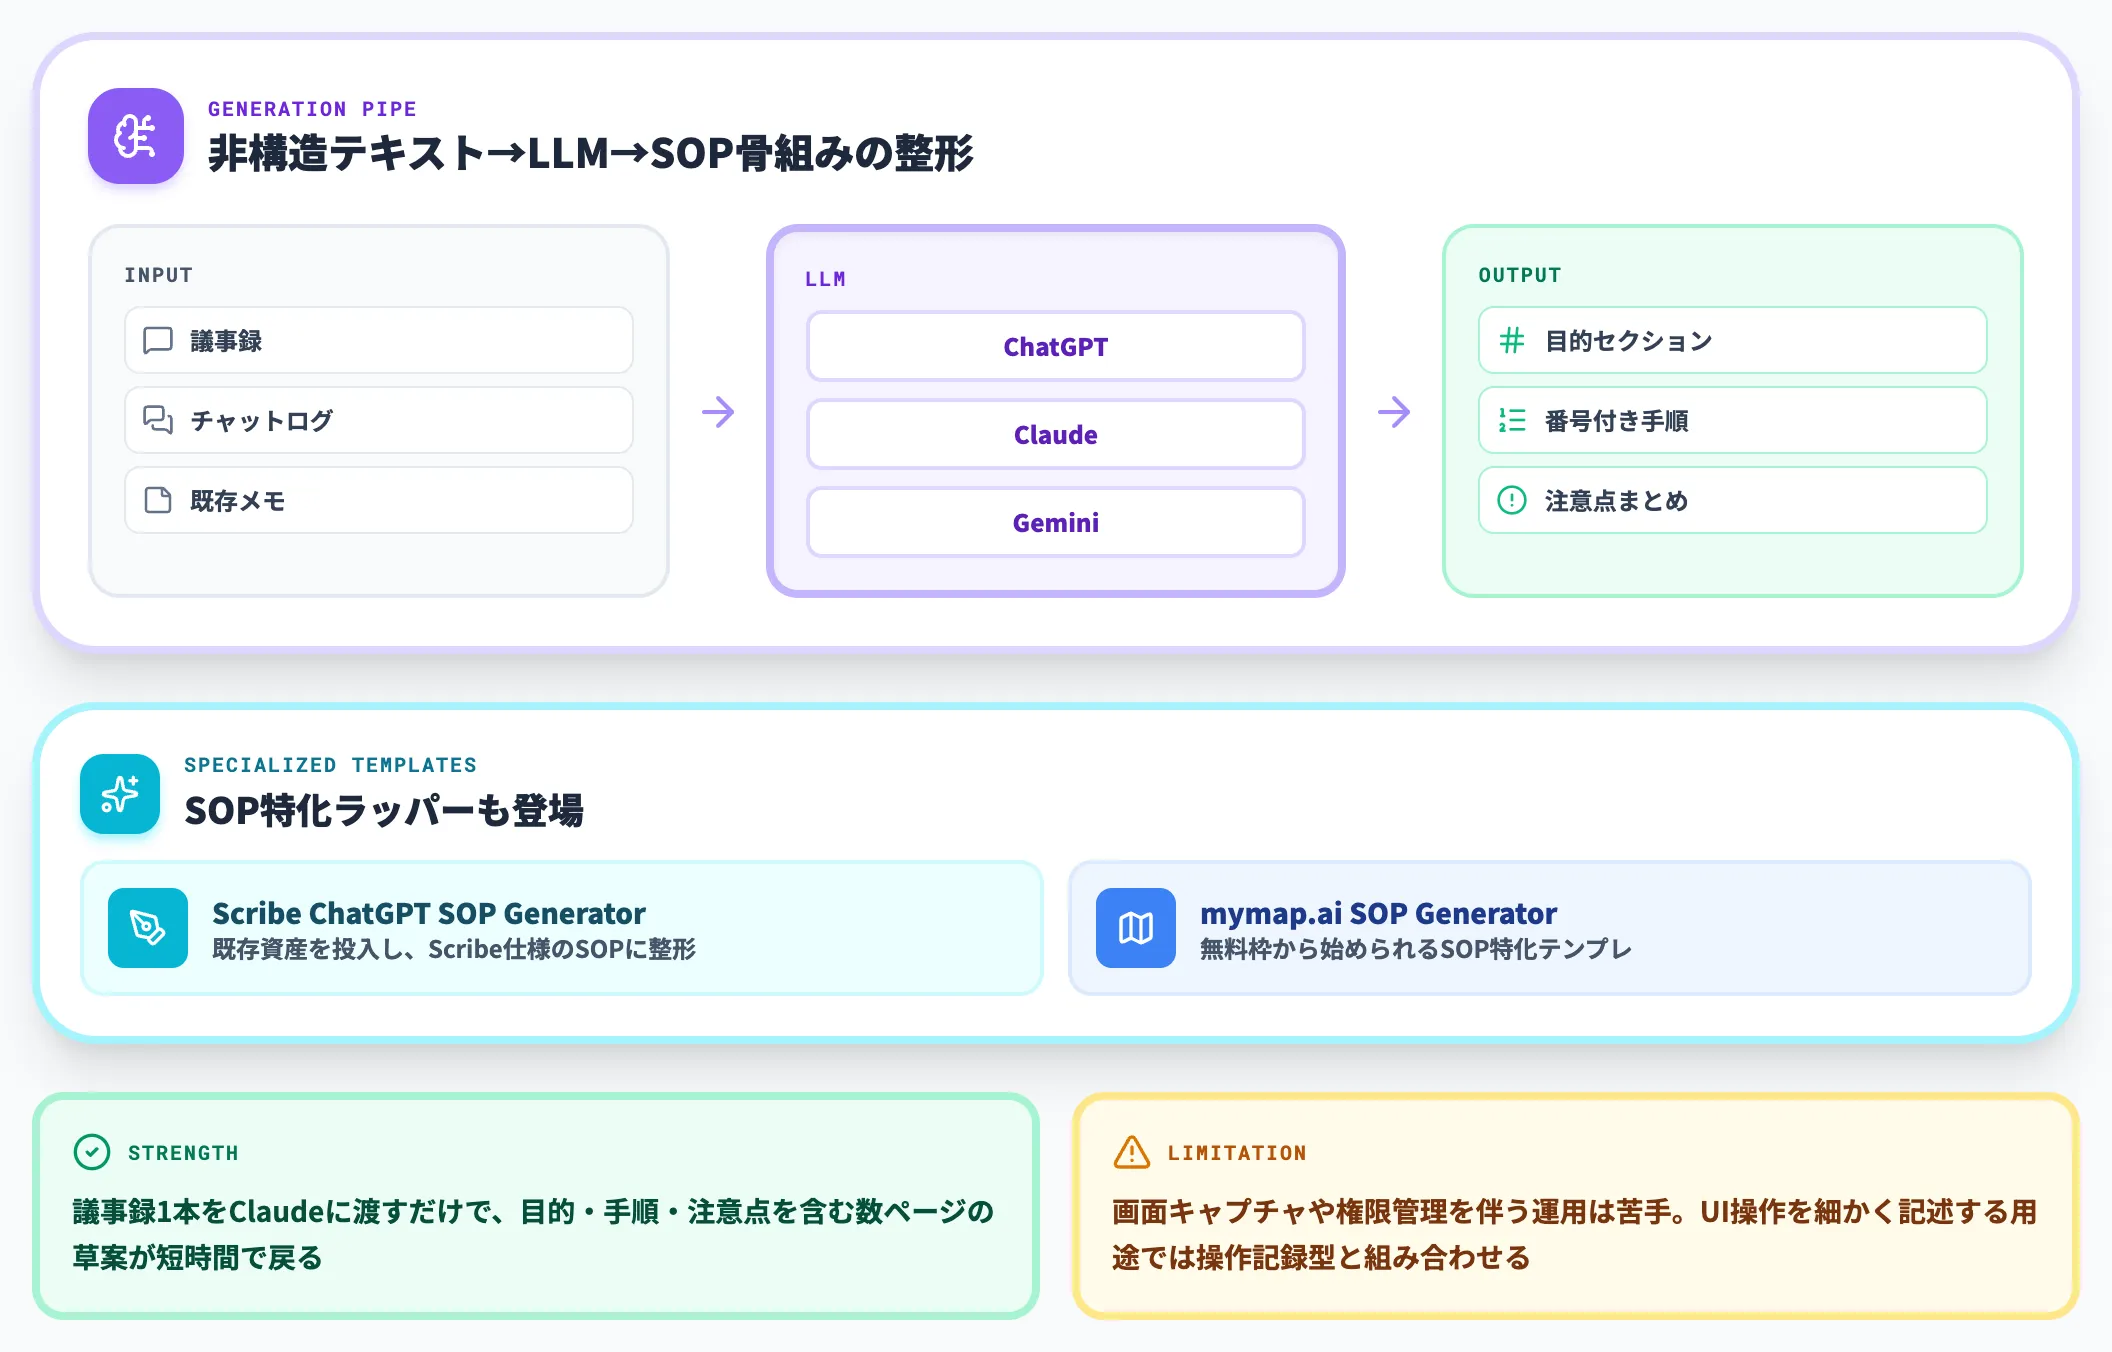Click the speech bubble icon beside 議事録
Image resolution: width=2112 pixels, height=1352 pixels.
(158, 341)
